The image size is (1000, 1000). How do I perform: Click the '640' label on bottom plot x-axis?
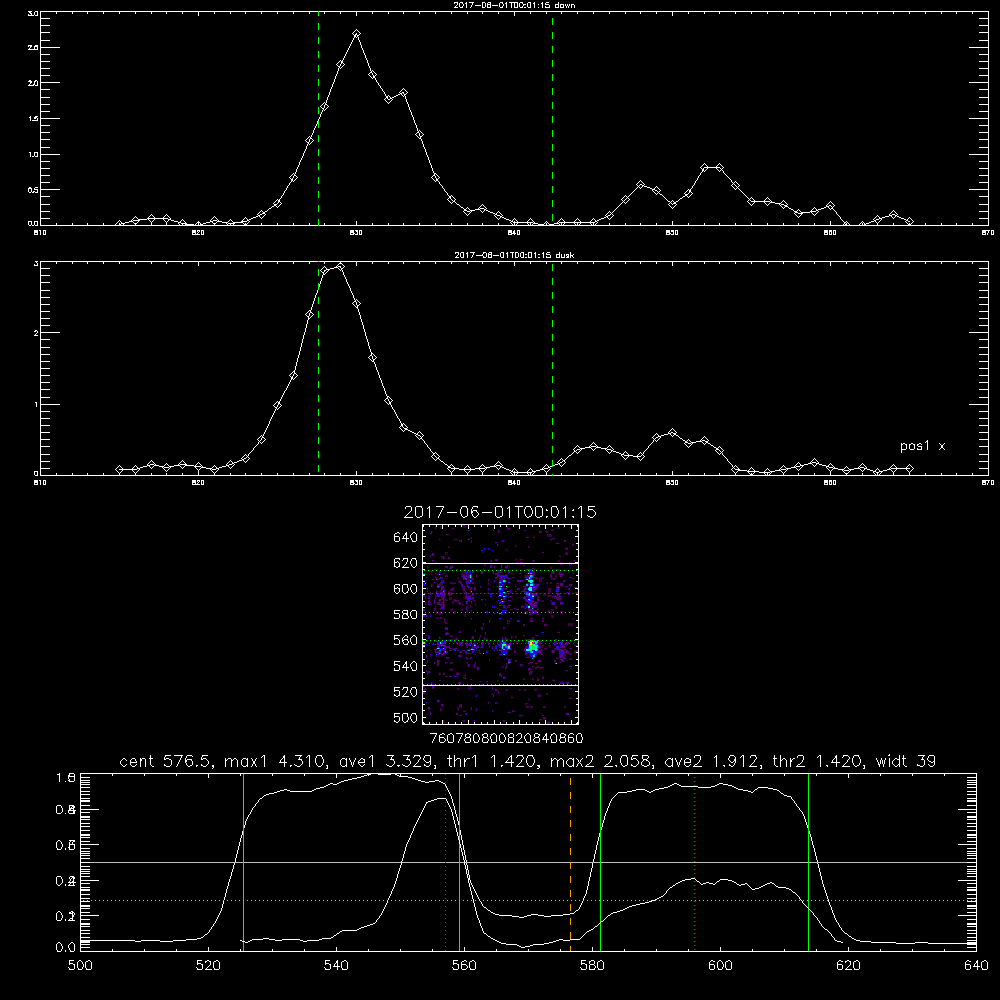tap(976, 966)
